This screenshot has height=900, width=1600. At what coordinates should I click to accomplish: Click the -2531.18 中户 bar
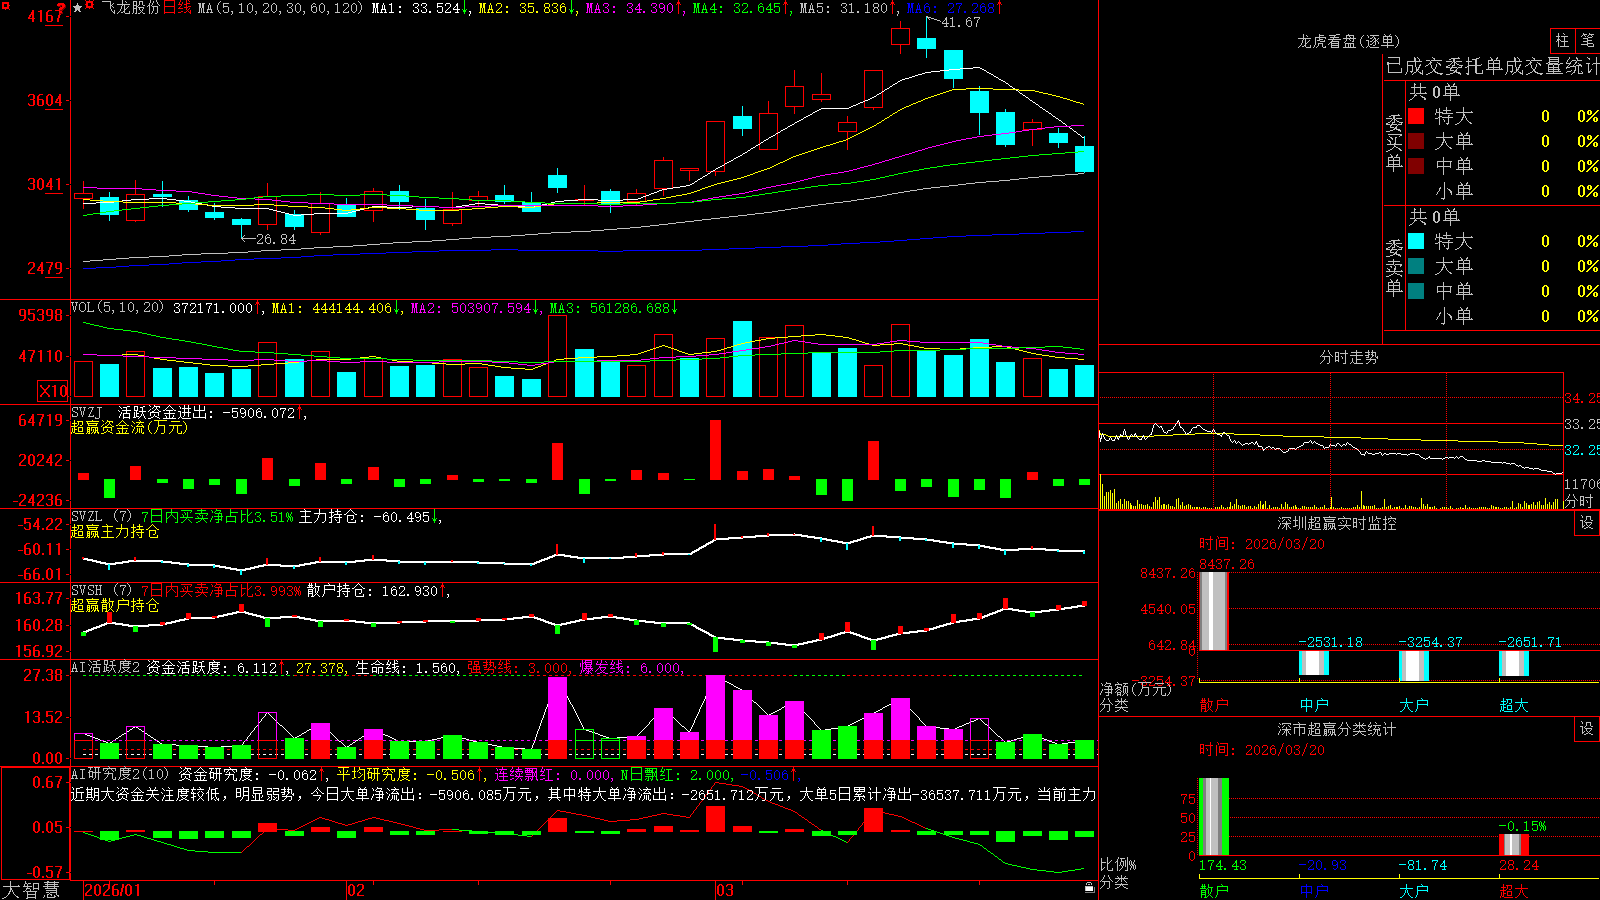(x=1314, y=663)
